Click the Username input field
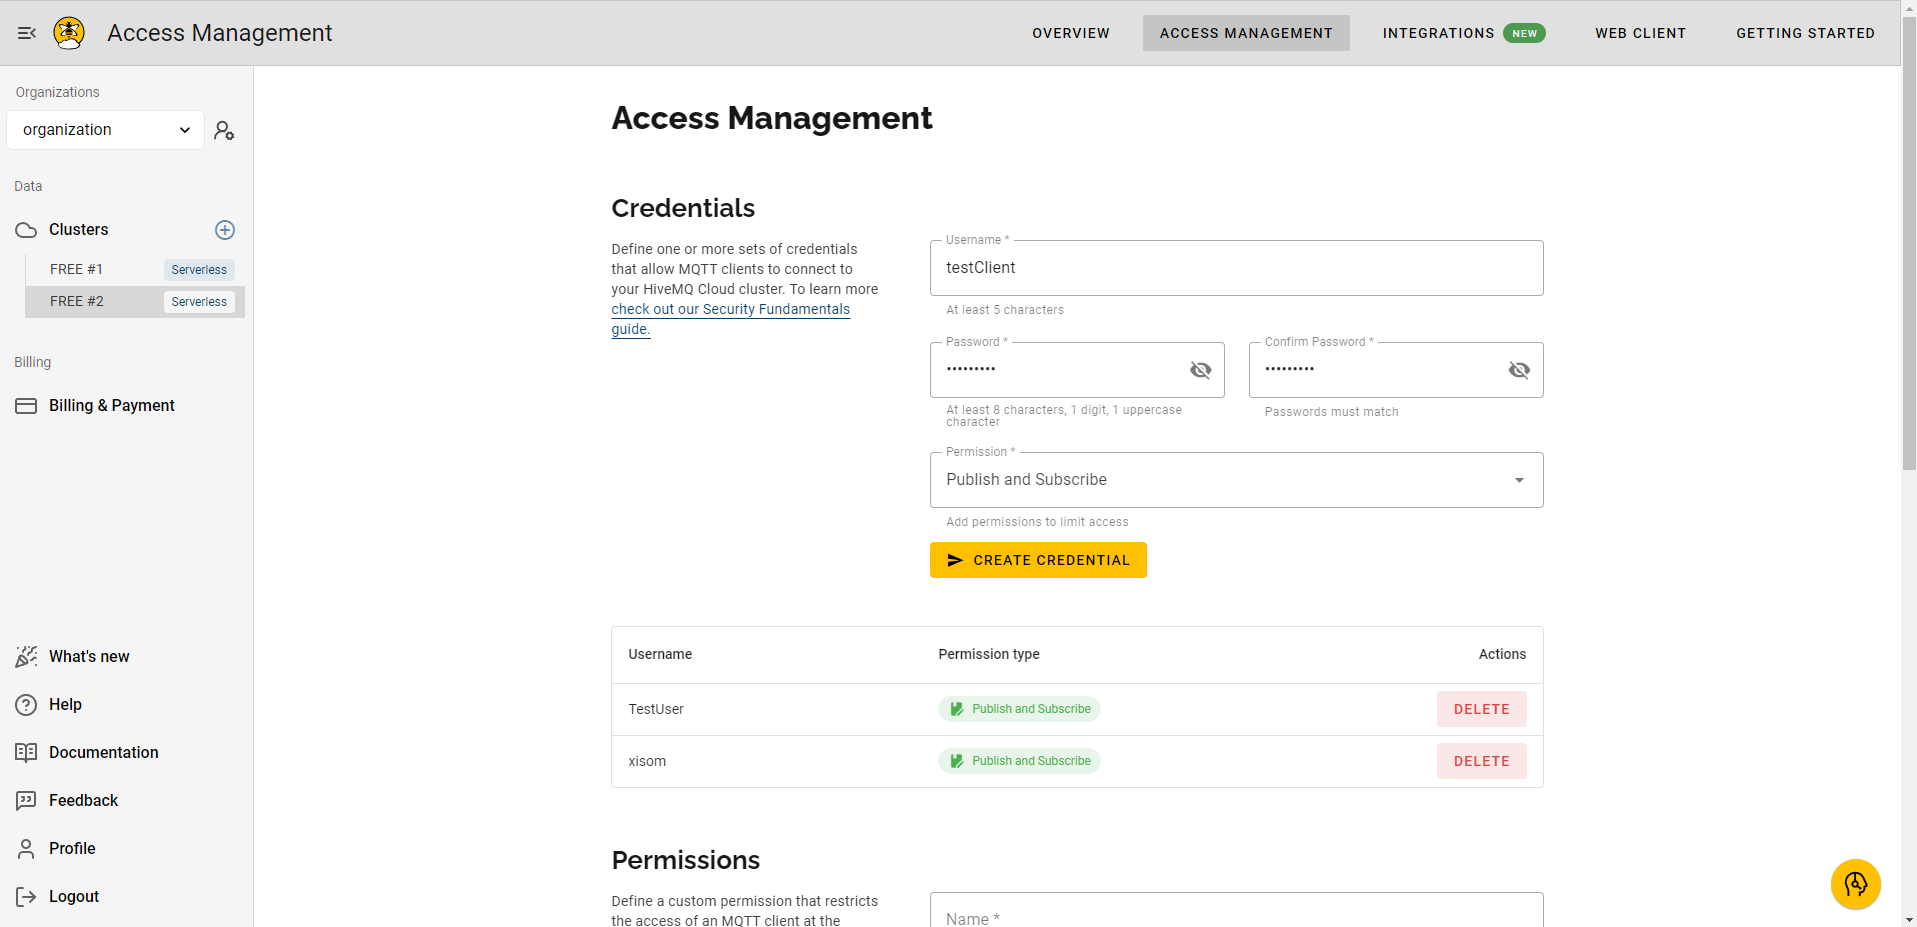The width and height of the screenshot is (1917, 927). pyautogui.click(x=1236, y=268)
